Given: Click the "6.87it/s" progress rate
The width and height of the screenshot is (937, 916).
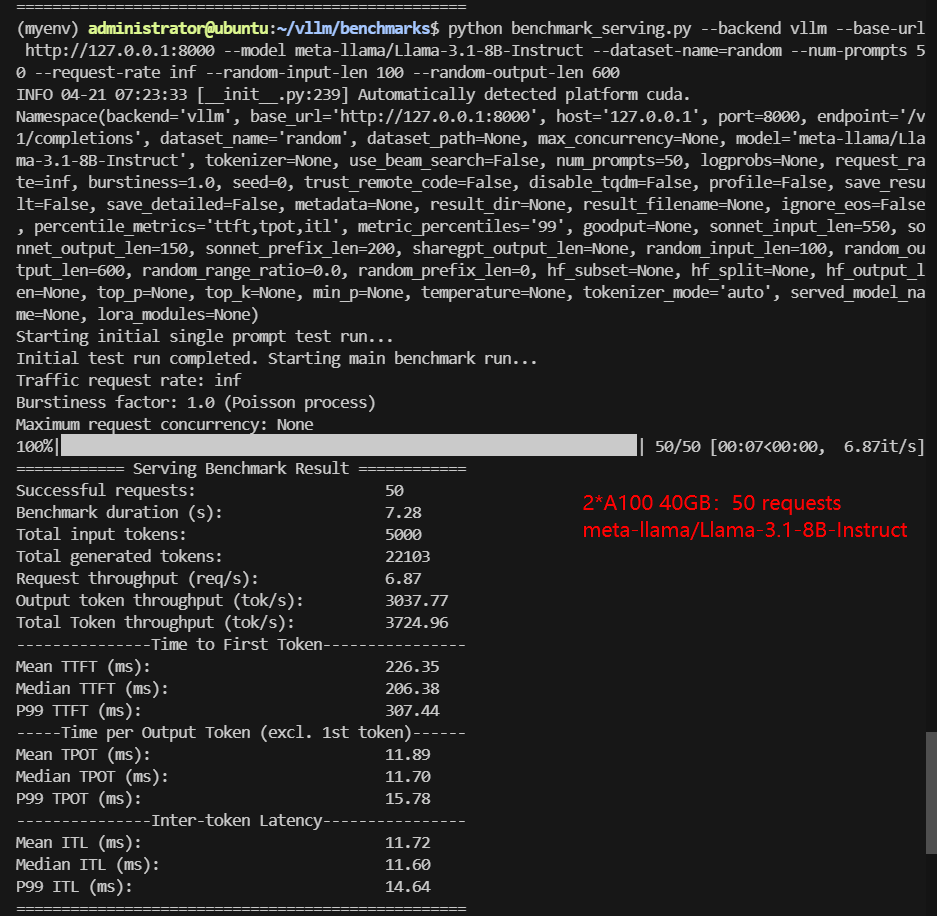Looking at the screenshot, I should [880, 446].
